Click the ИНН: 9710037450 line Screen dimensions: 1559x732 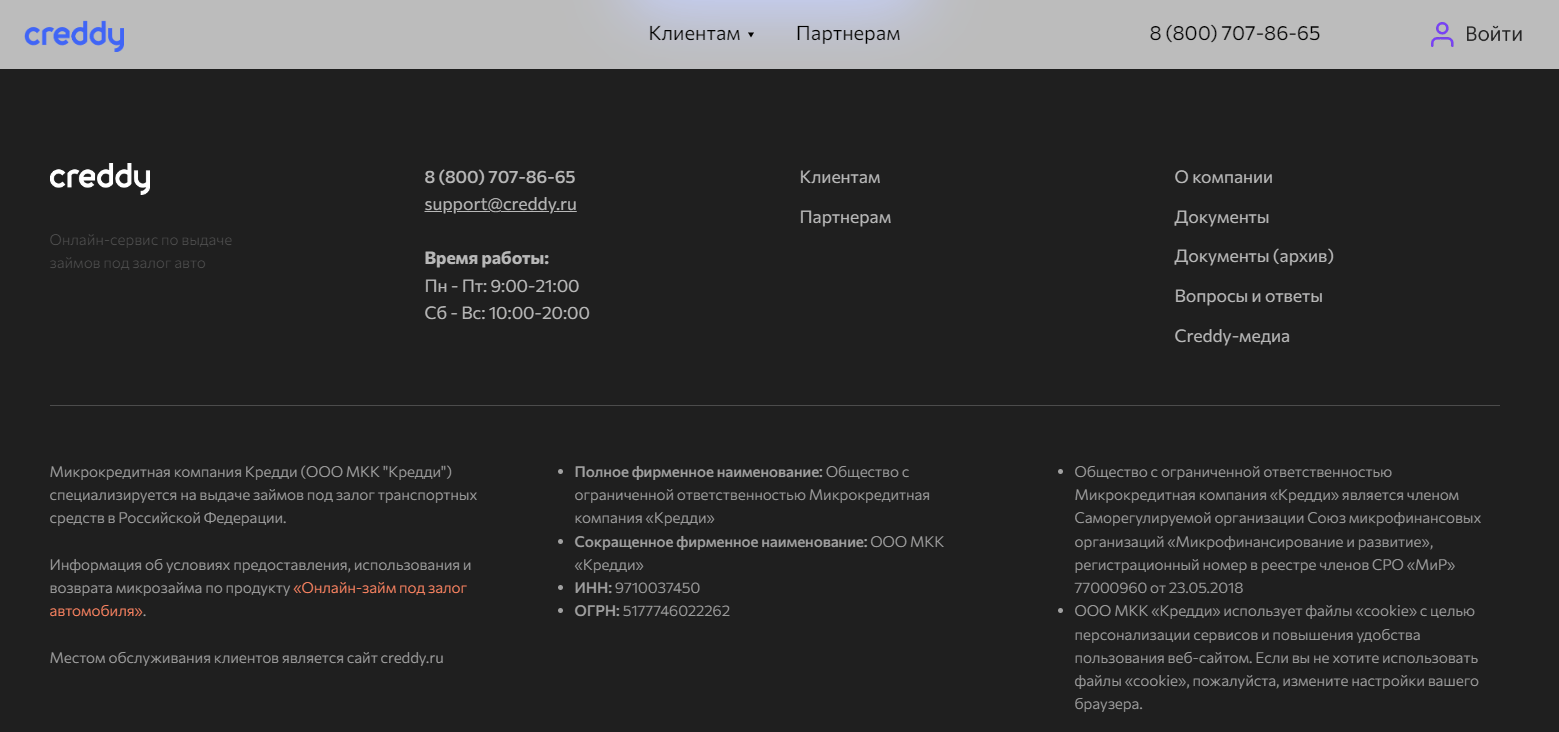coord(637,588)
